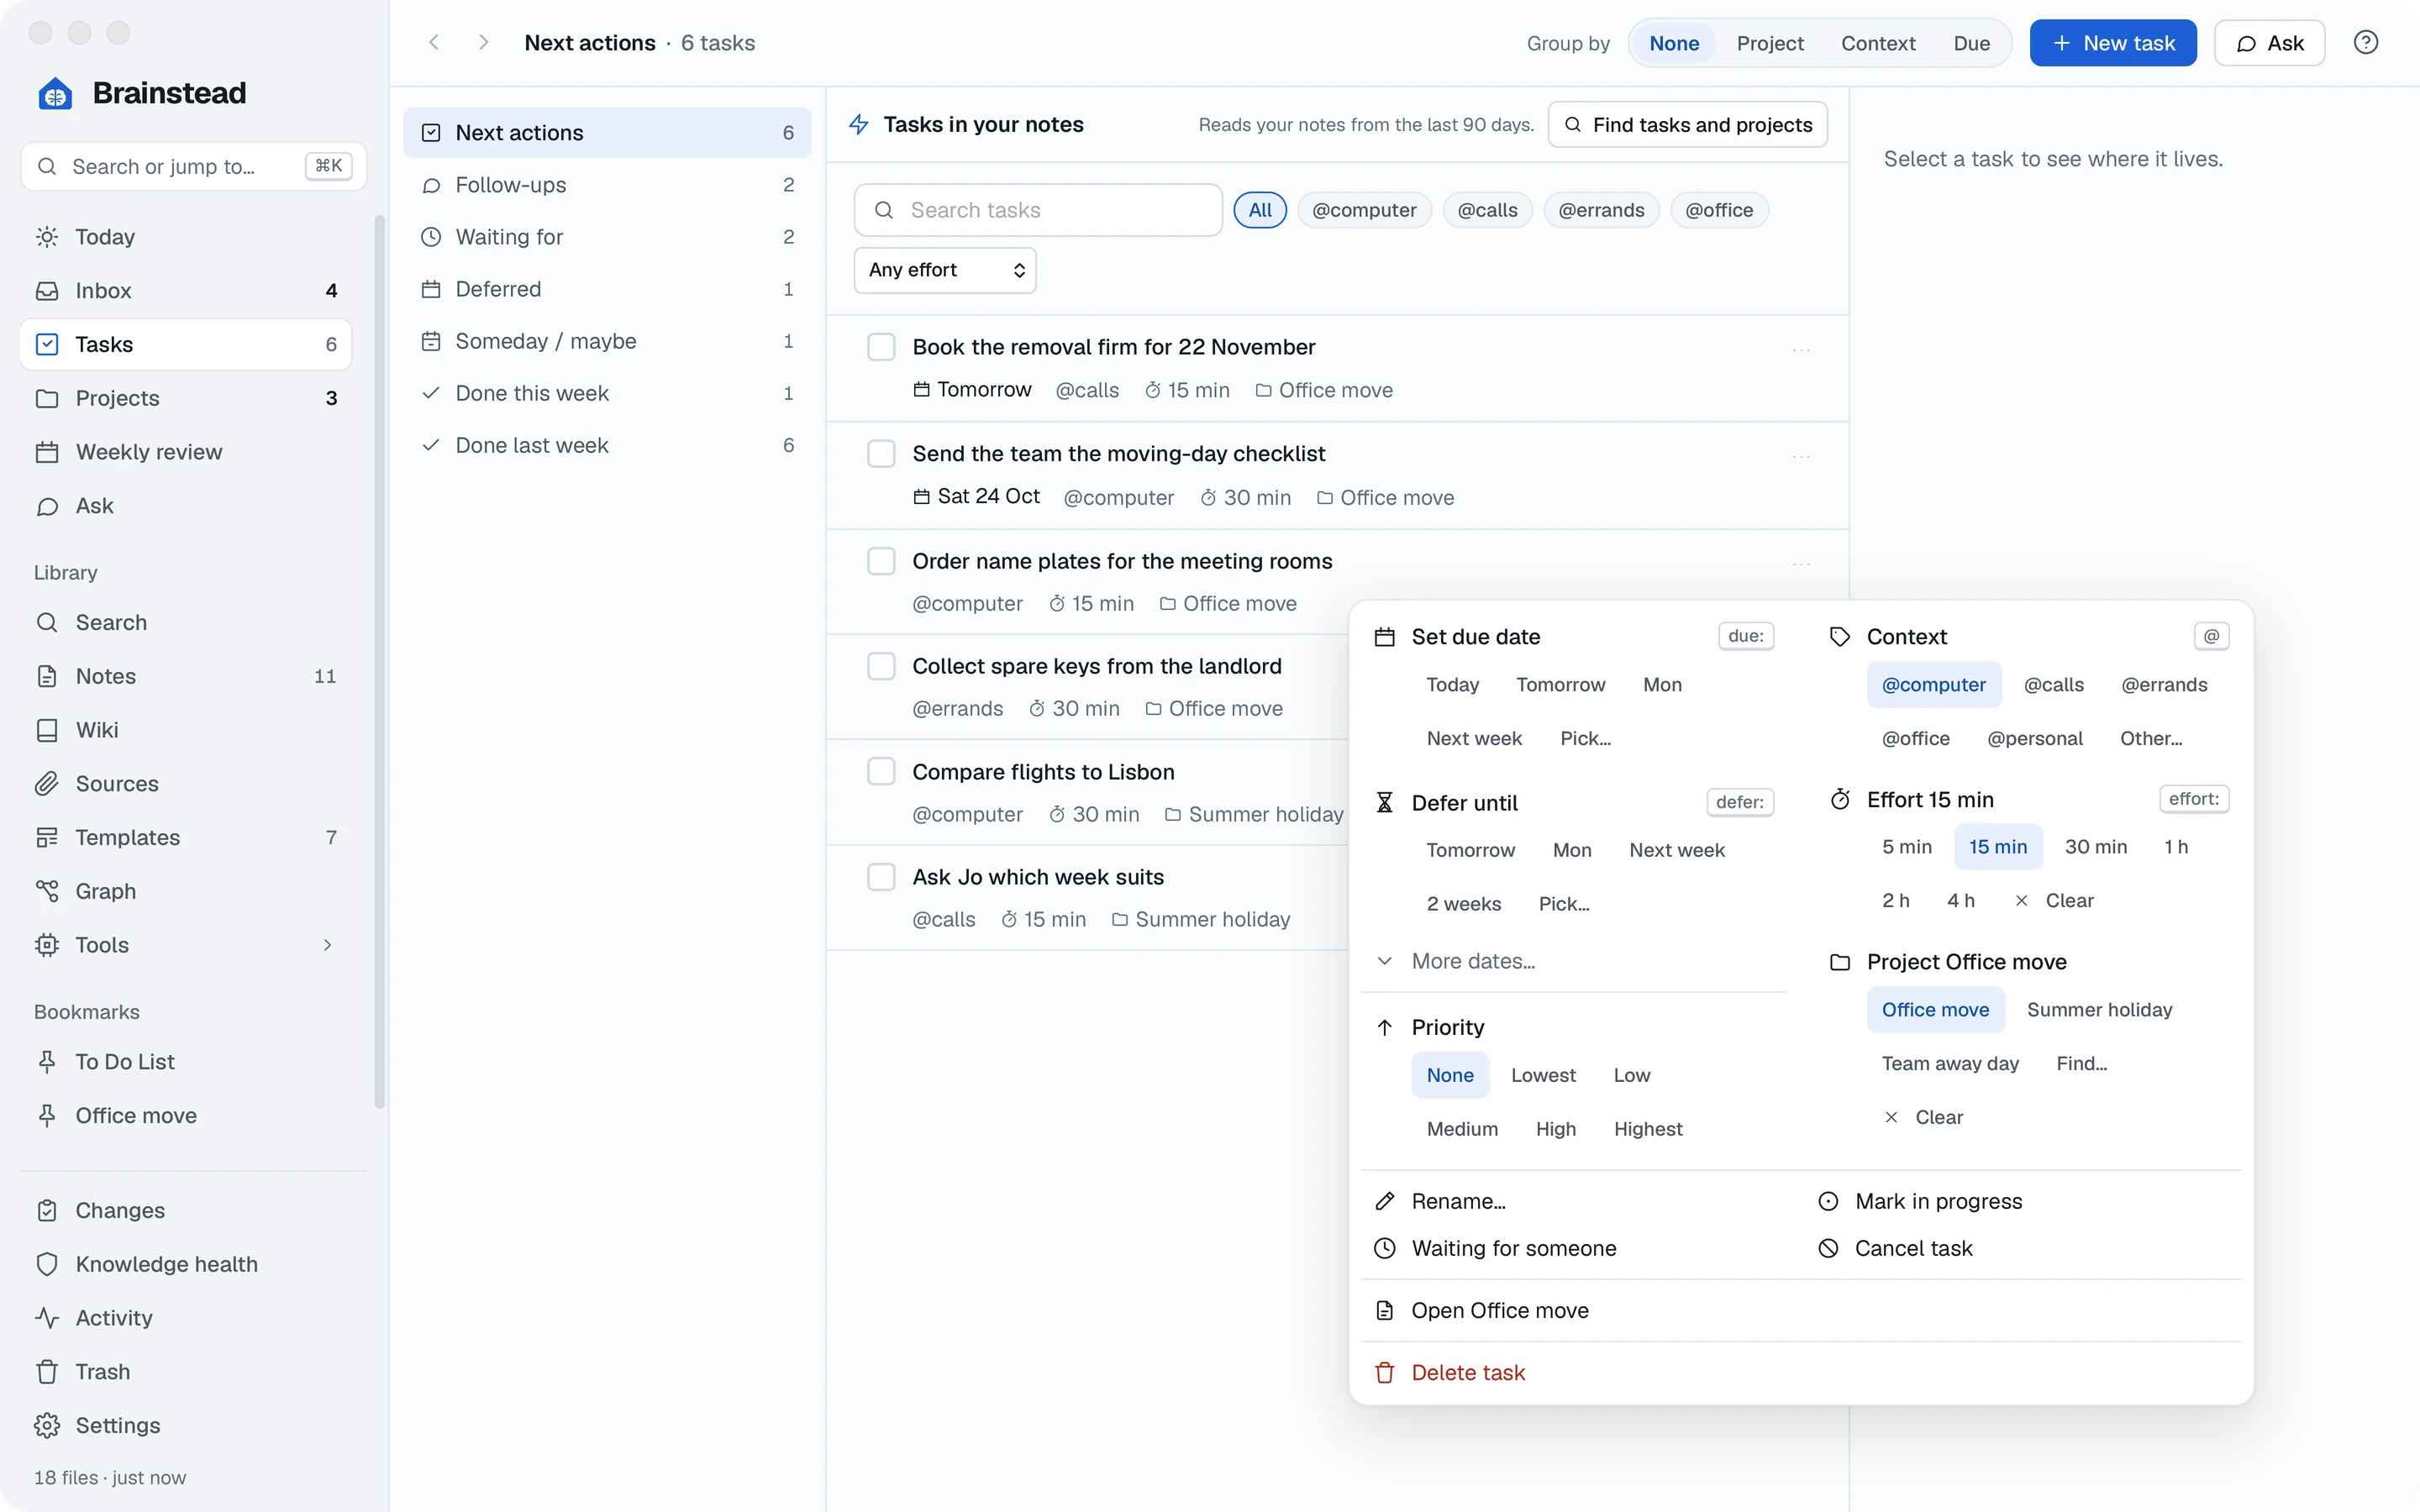Open the Any effort dropdown
This screenshot has height=1512, width=2420.
945,270
